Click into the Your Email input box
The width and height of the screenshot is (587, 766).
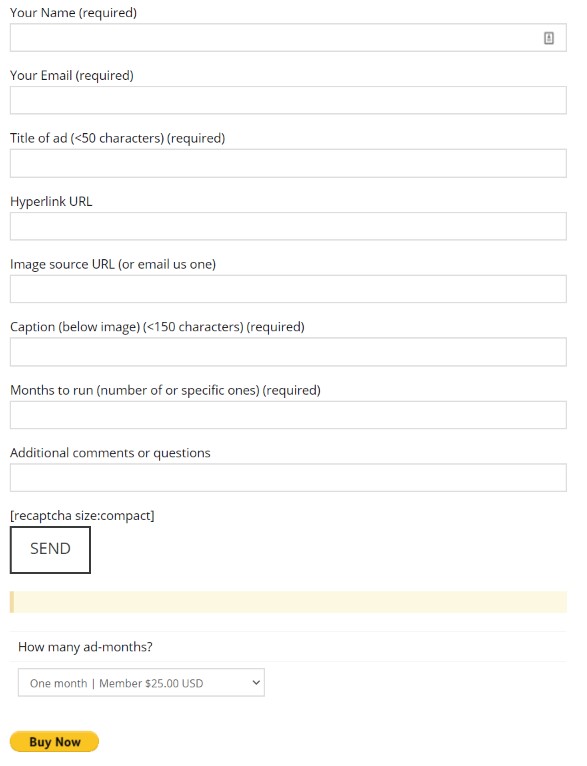(288, 100)
